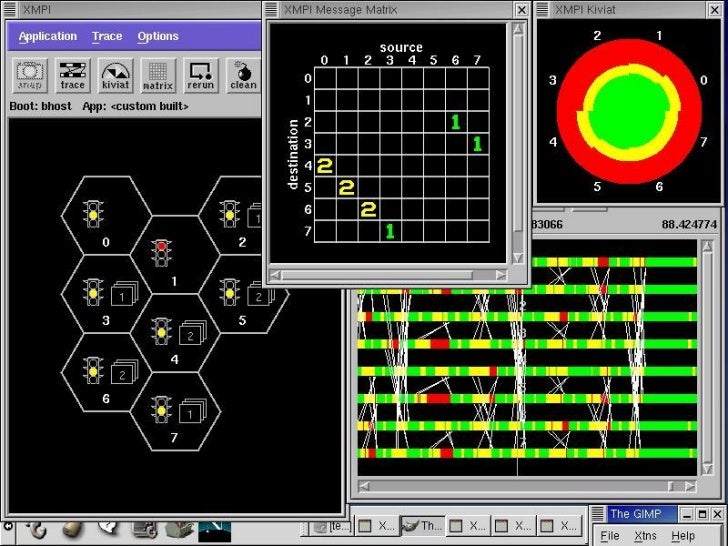The height and width of the screenshot is (546, 728).
Task: Open window menu of XMPI Kiviat
Action: (x=542, y=9)
